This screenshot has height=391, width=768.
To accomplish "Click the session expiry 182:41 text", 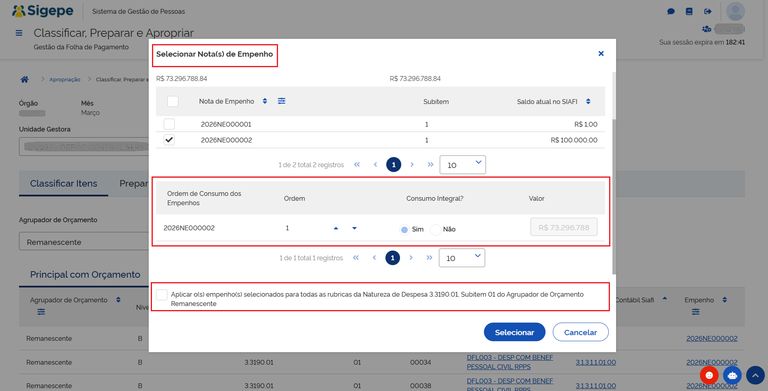I will click(735, 43).
